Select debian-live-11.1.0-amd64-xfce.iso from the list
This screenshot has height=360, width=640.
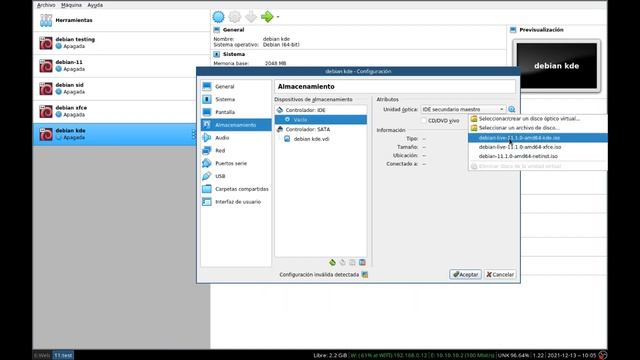tap(538, 147)
